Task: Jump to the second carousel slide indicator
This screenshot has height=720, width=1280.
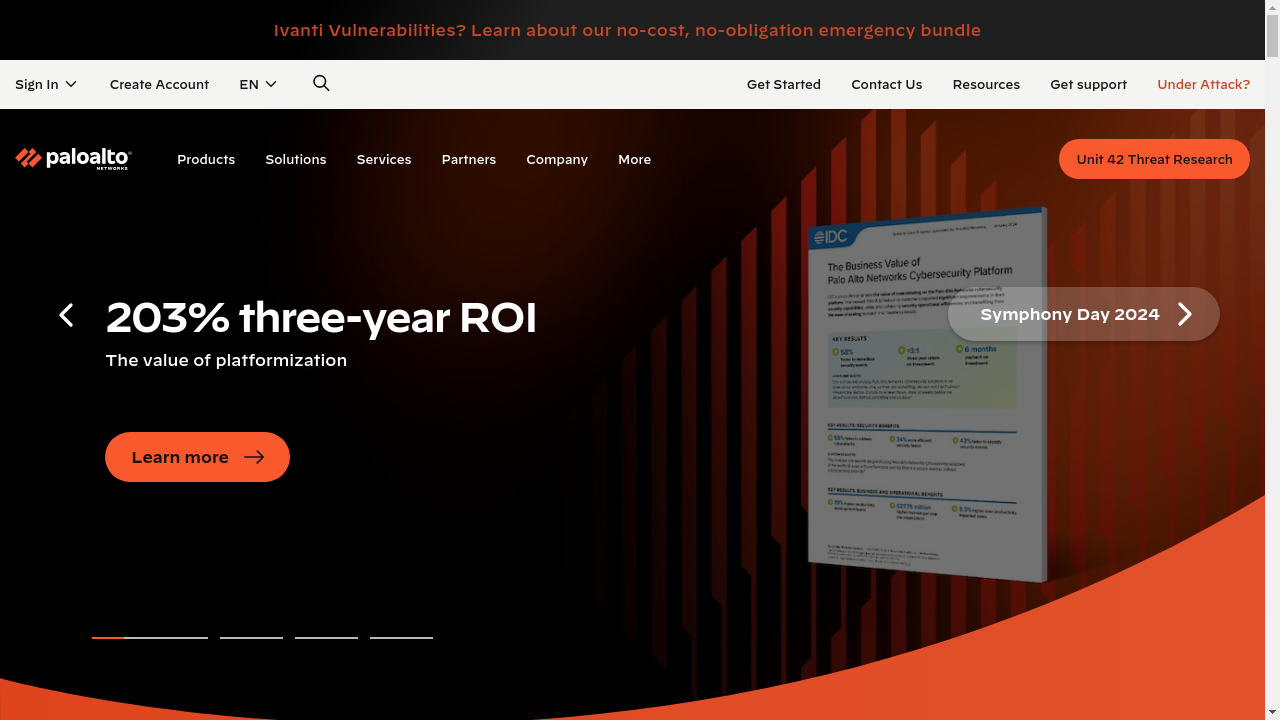Action: (x=251, y=637)
